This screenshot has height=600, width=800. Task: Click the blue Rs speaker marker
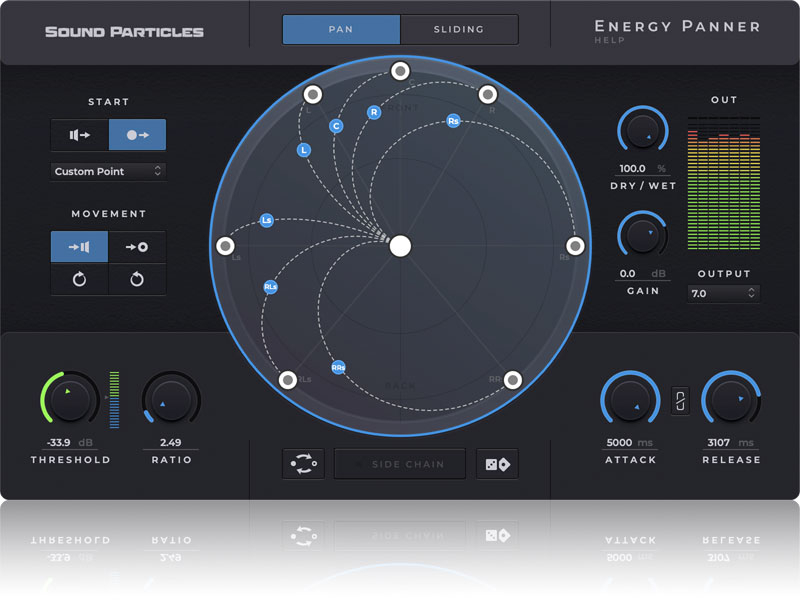(453, 121)
